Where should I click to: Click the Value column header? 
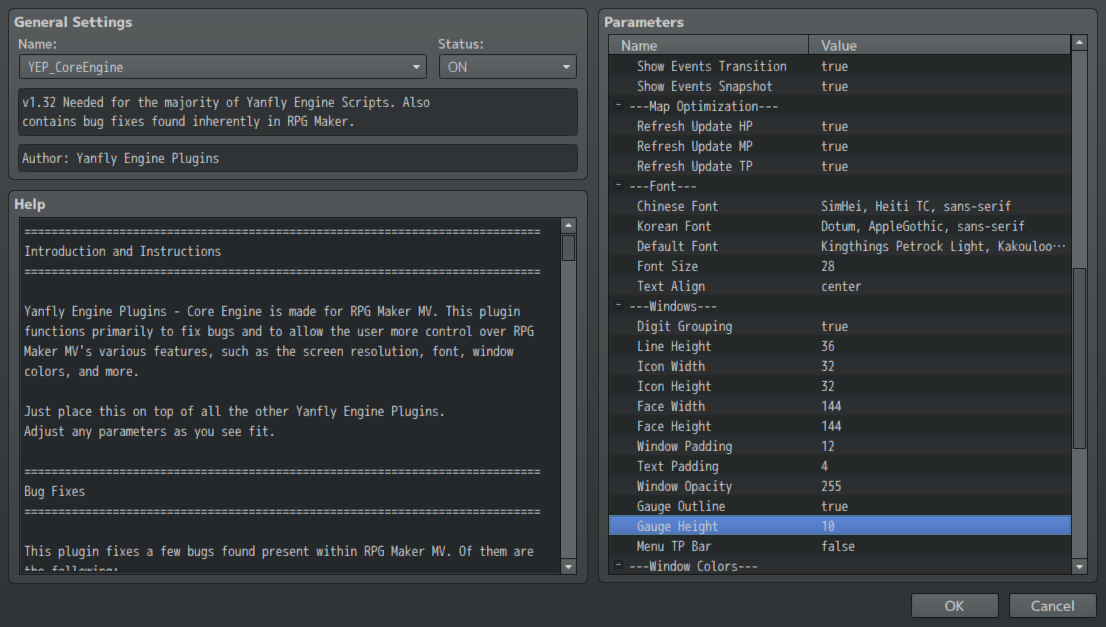point(940,45)
